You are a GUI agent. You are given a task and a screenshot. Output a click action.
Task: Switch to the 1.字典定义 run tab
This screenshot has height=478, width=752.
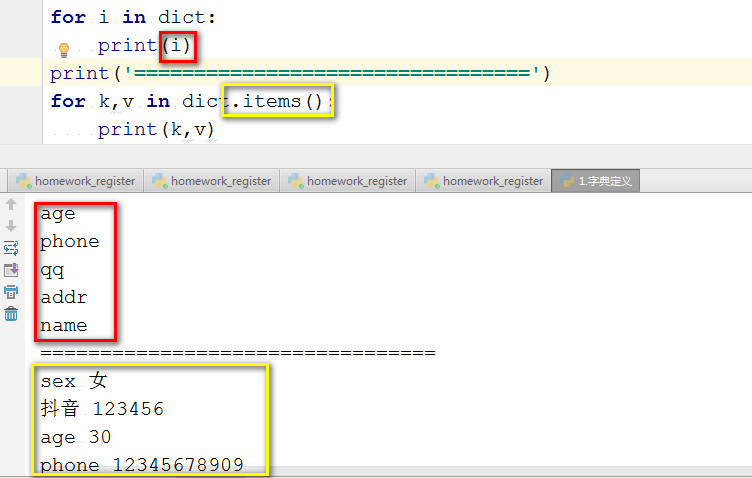click(596, 181)
